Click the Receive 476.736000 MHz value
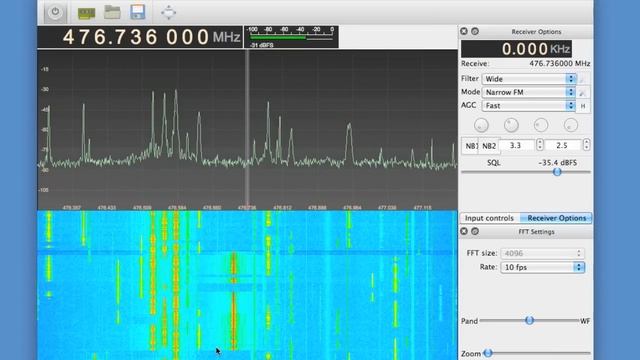 560,64
